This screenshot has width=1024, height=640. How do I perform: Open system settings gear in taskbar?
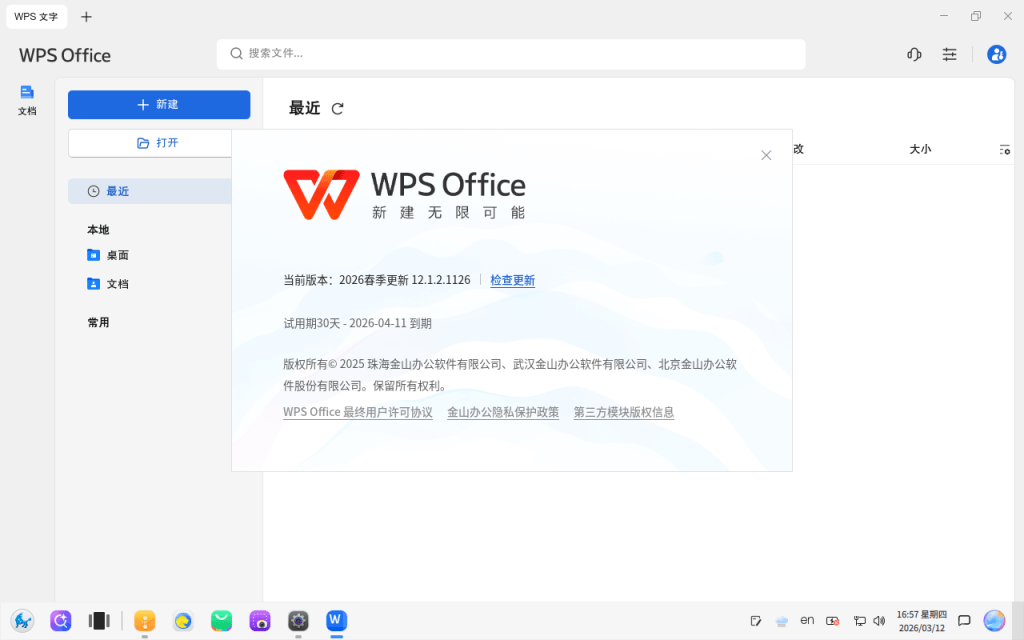298,620
